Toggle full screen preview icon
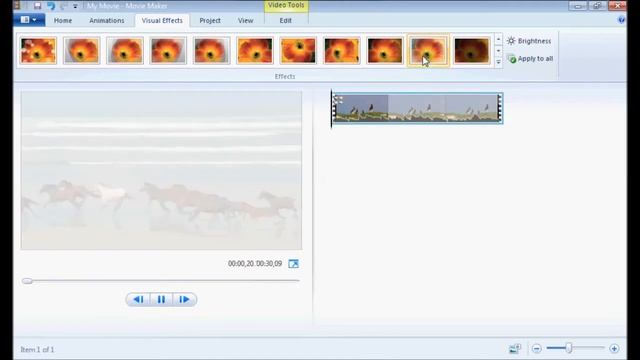 [x=293, y=264]
